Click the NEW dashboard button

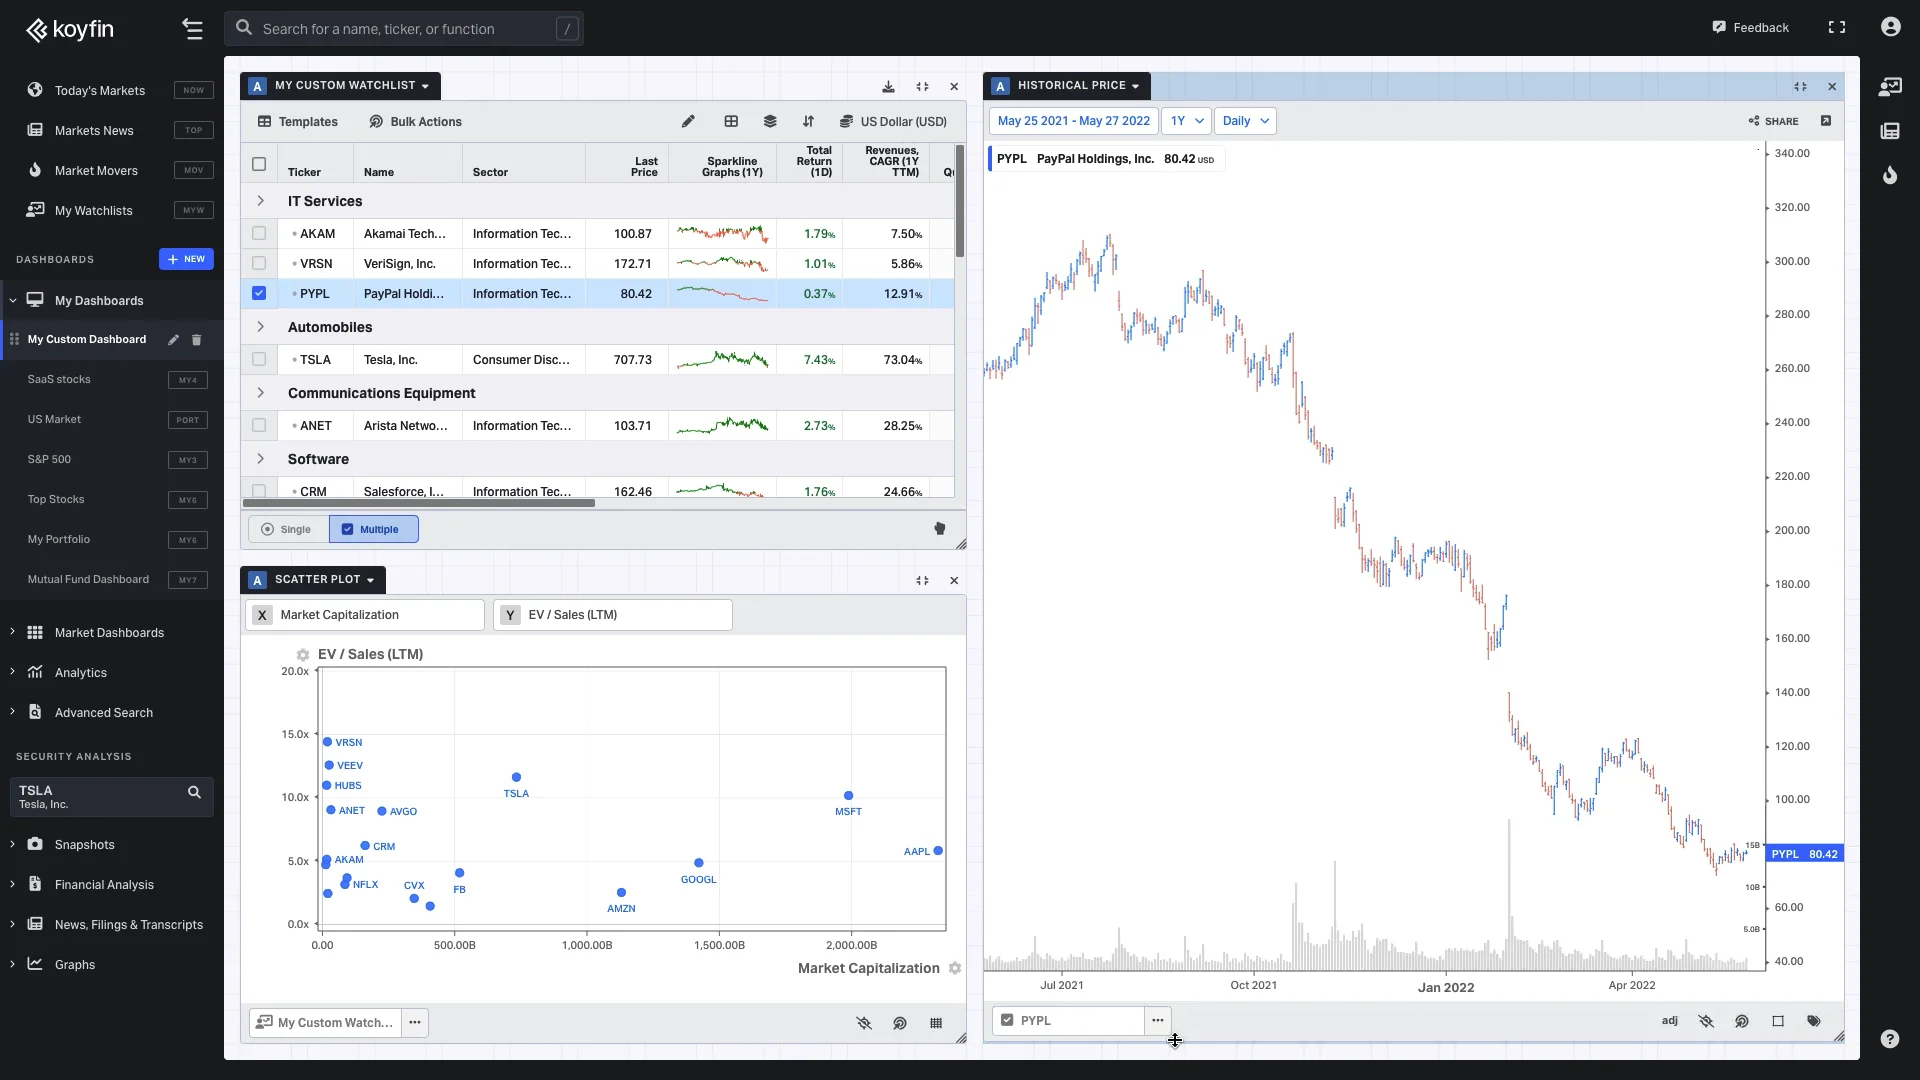click(186, 259)
